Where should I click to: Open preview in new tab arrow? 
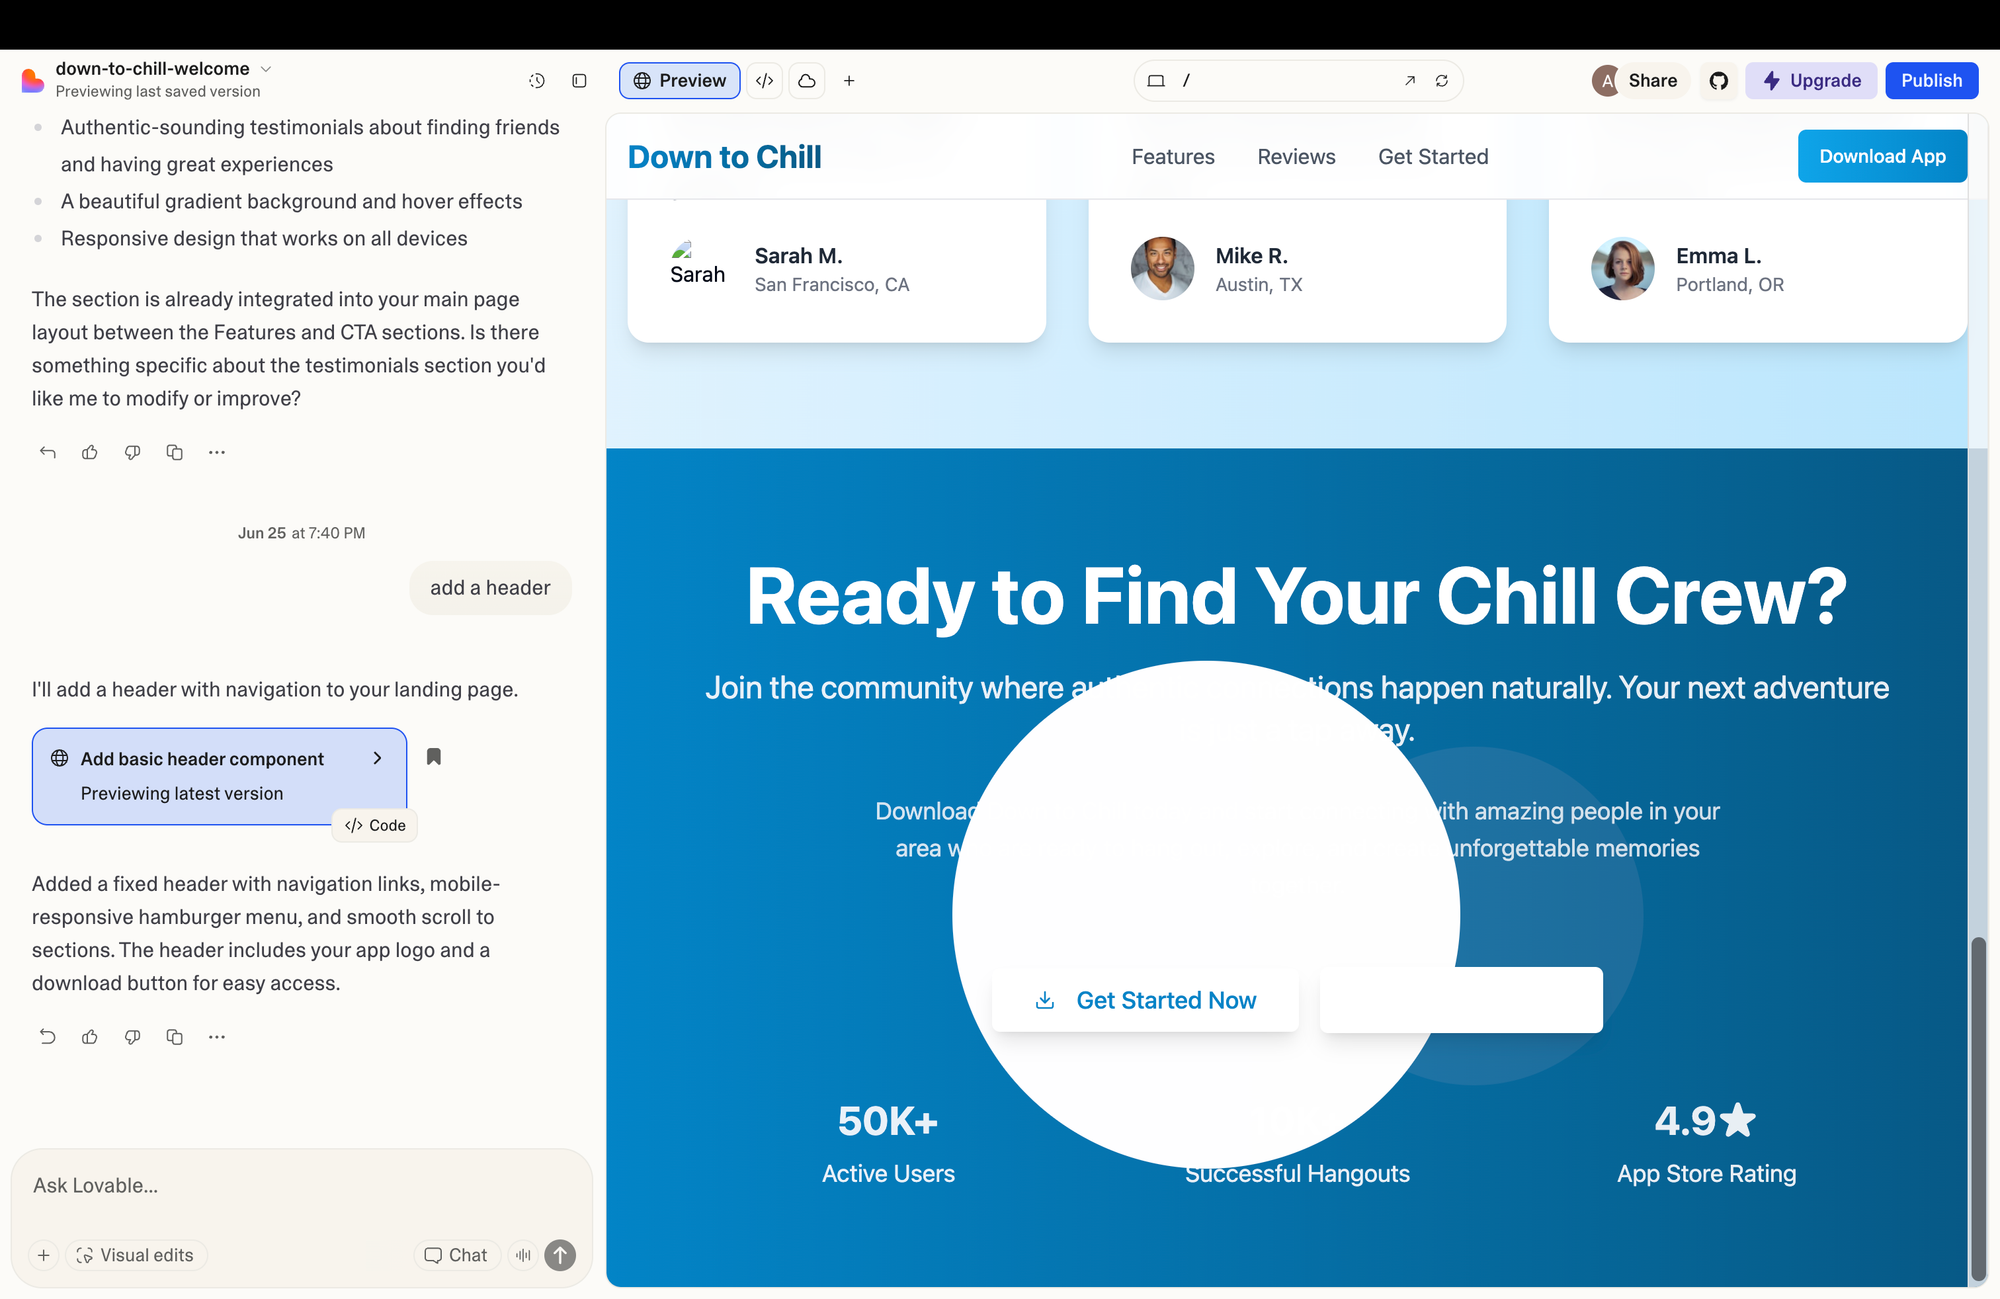[x=1410, y=81]
